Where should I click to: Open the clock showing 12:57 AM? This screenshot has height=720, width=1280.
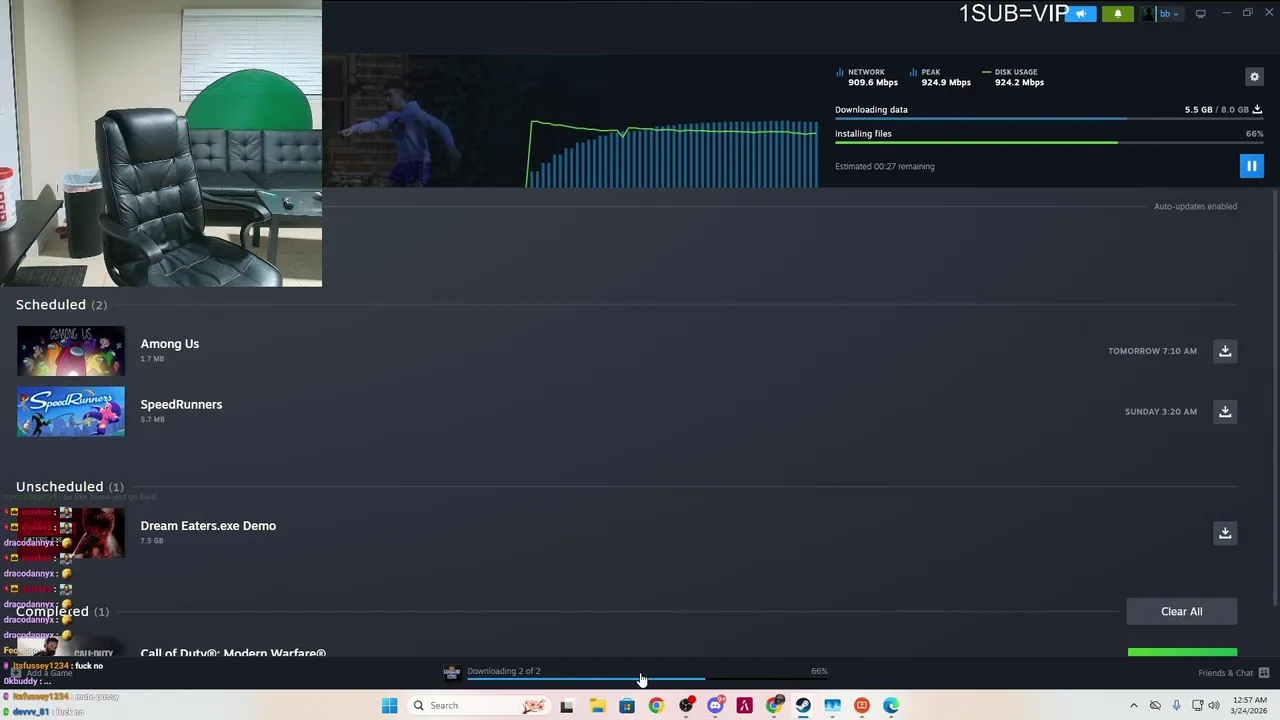(1250, 706)
